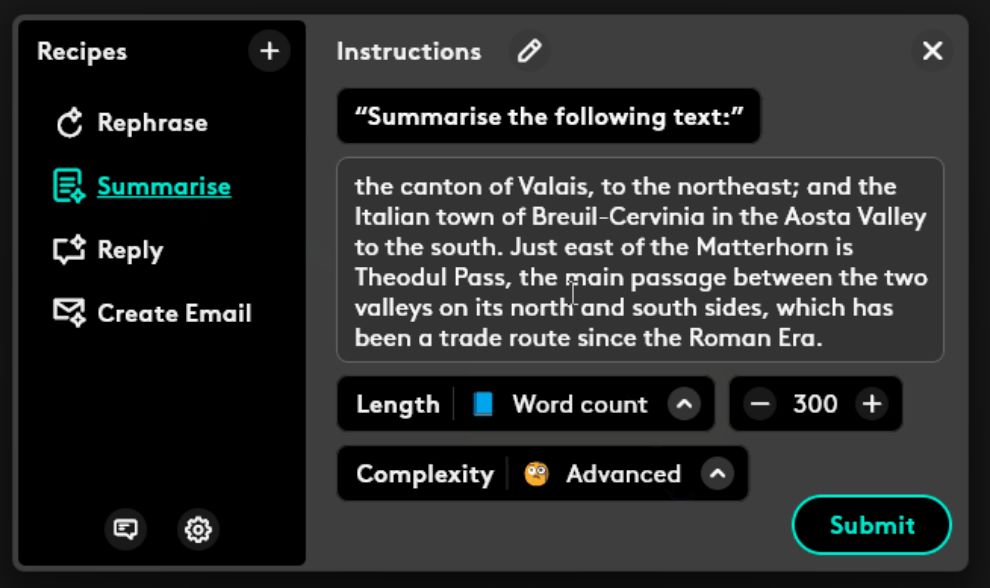Click the Rephrase circular arrow icon
The height and width of the screenshot is (588, 990).
point(69,123)
